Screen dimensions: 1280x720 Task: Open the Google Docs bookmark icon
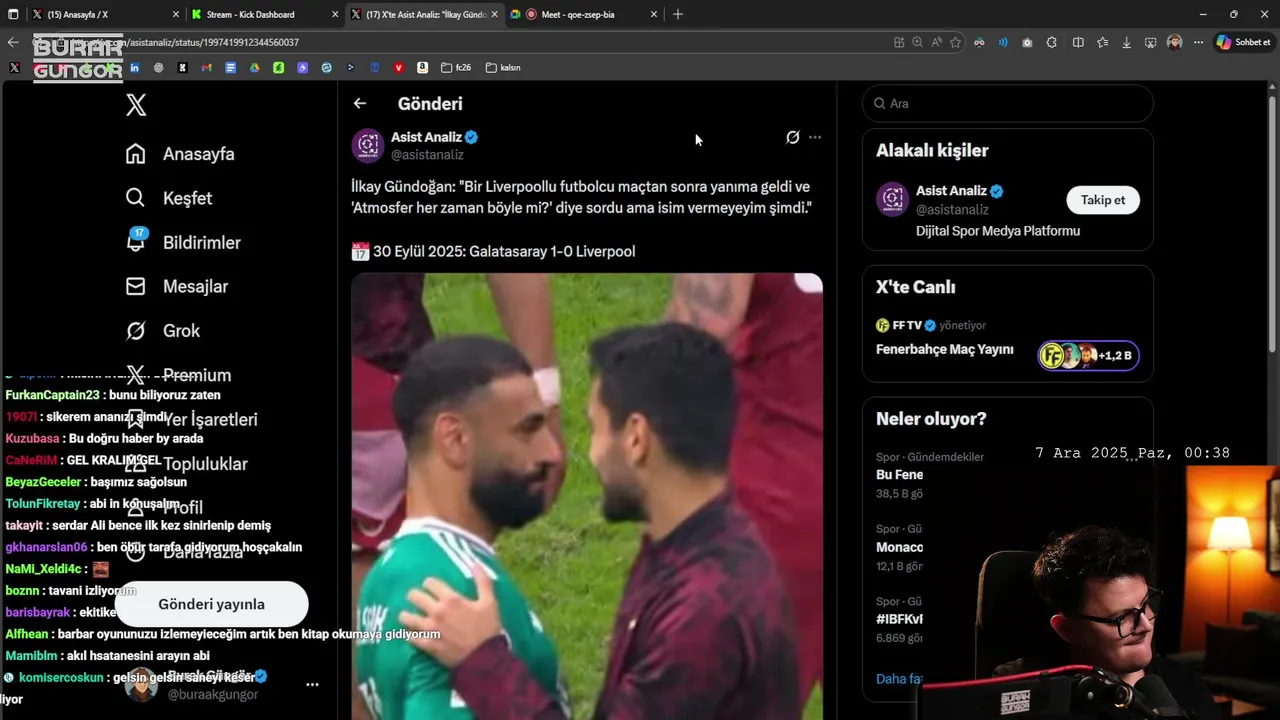230,67
